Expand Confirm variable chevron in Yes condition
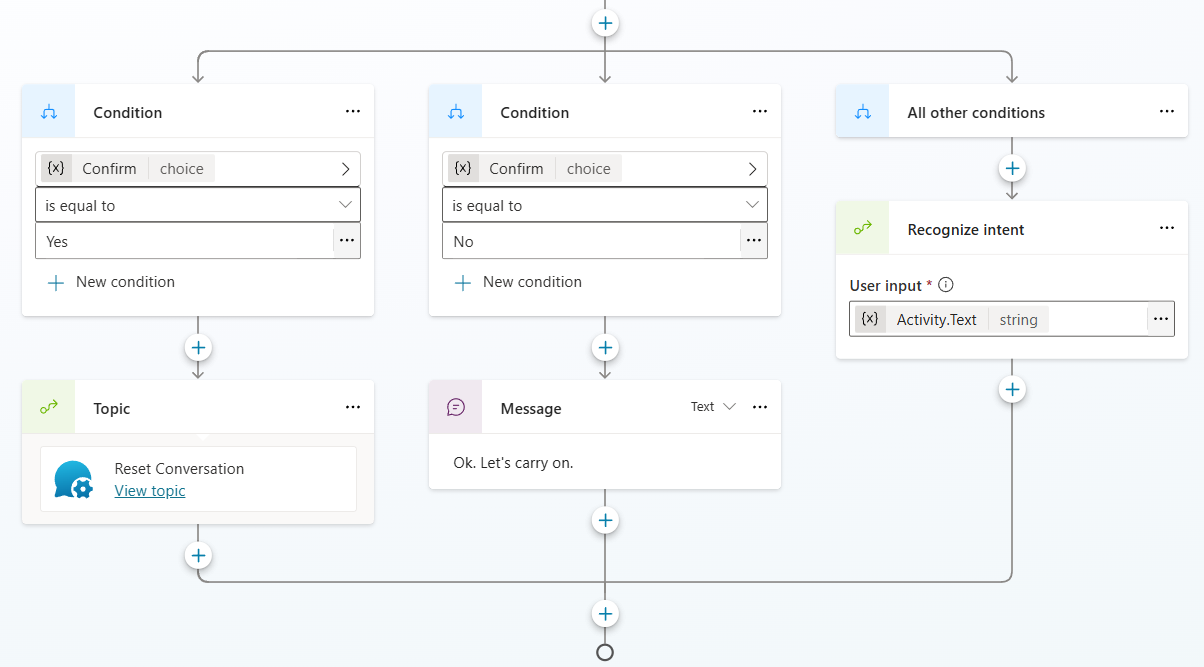Image resolution: width=1204 pixels, height=667 pixels. tap(345, 169)
